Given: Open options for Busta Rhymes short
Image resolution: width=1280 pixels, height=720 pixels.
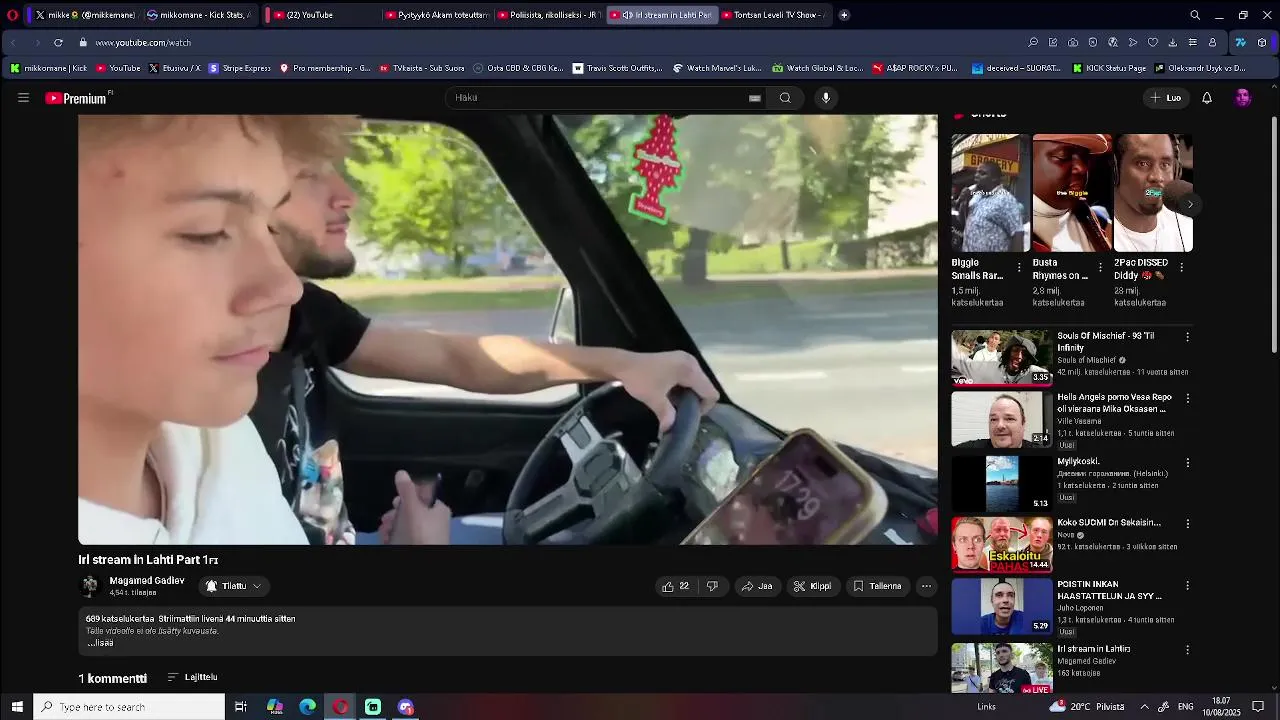Looking at the screenshot, I should coord(1100,268).
